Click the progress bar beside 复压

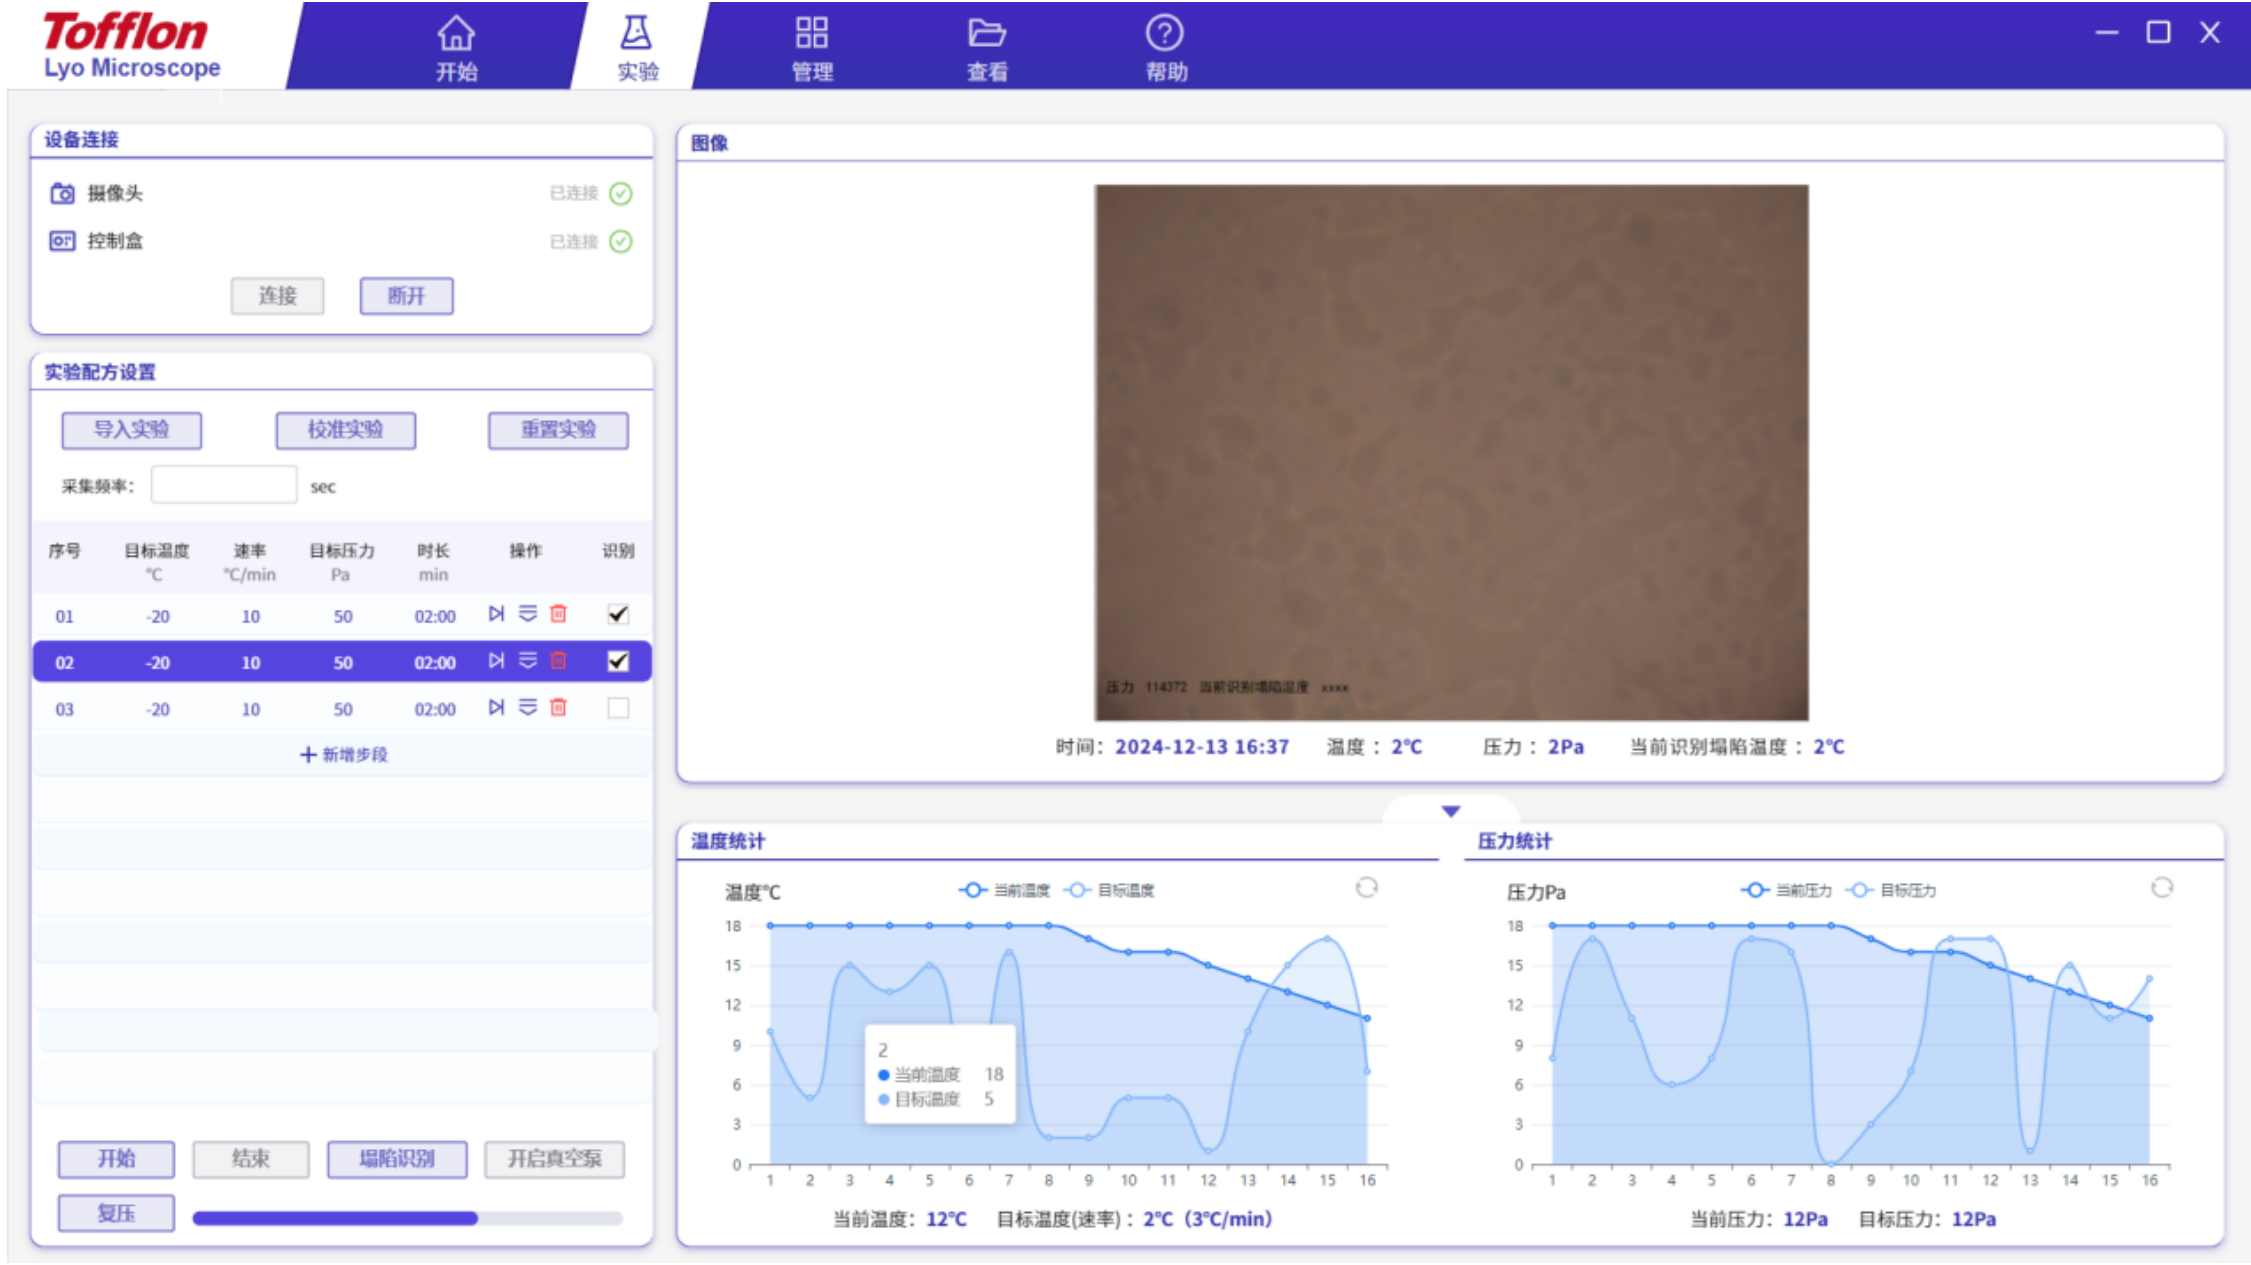pyautogui.click(x=407, y=1218)
